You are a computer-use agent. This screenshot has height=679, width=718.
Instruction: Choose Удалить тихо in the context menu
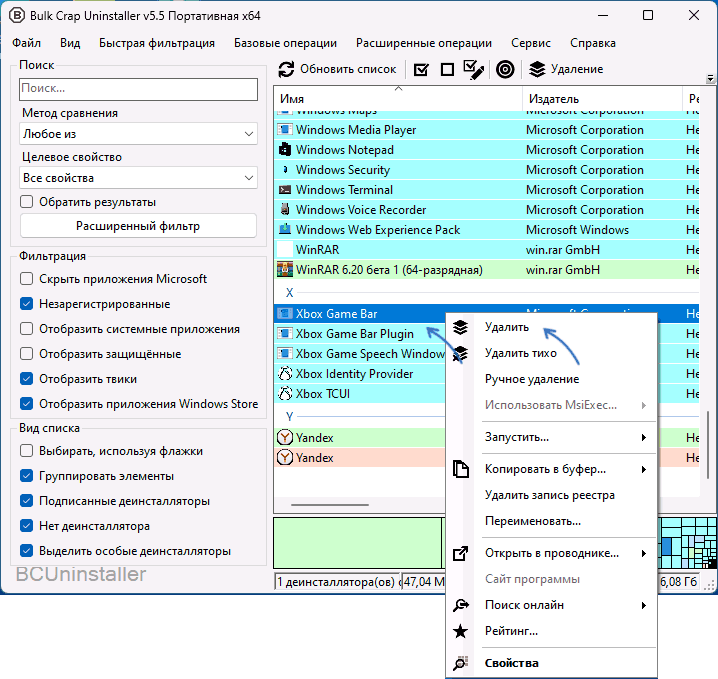[520, 353]
